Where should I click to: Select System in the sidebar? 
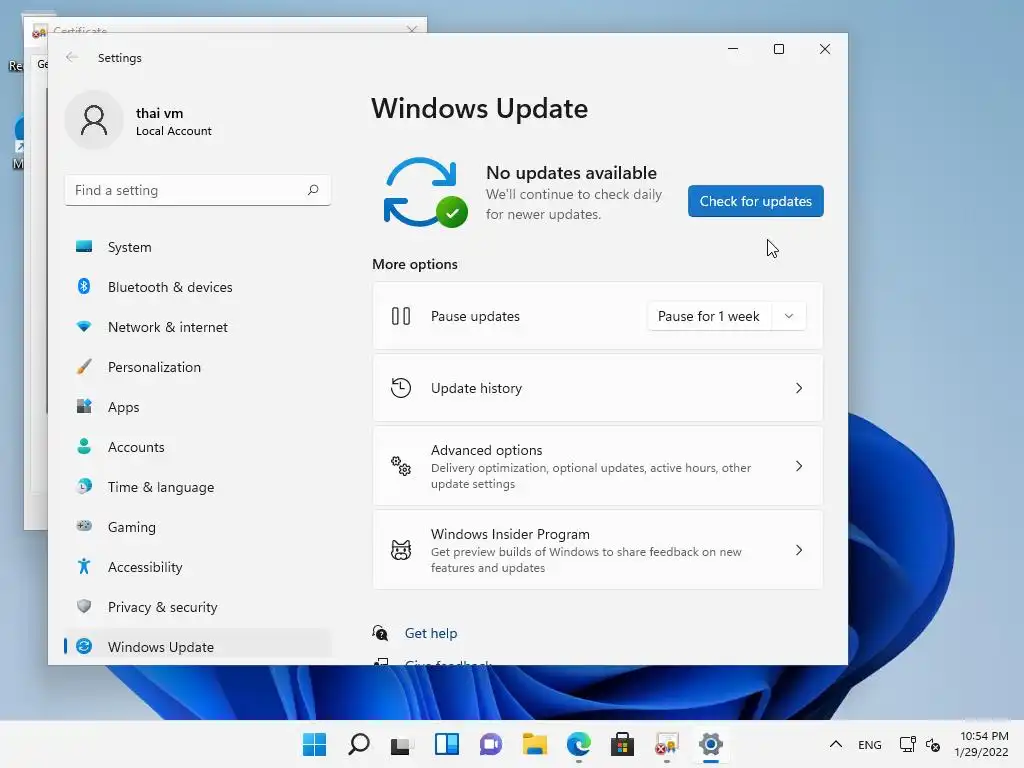(197, 247)
